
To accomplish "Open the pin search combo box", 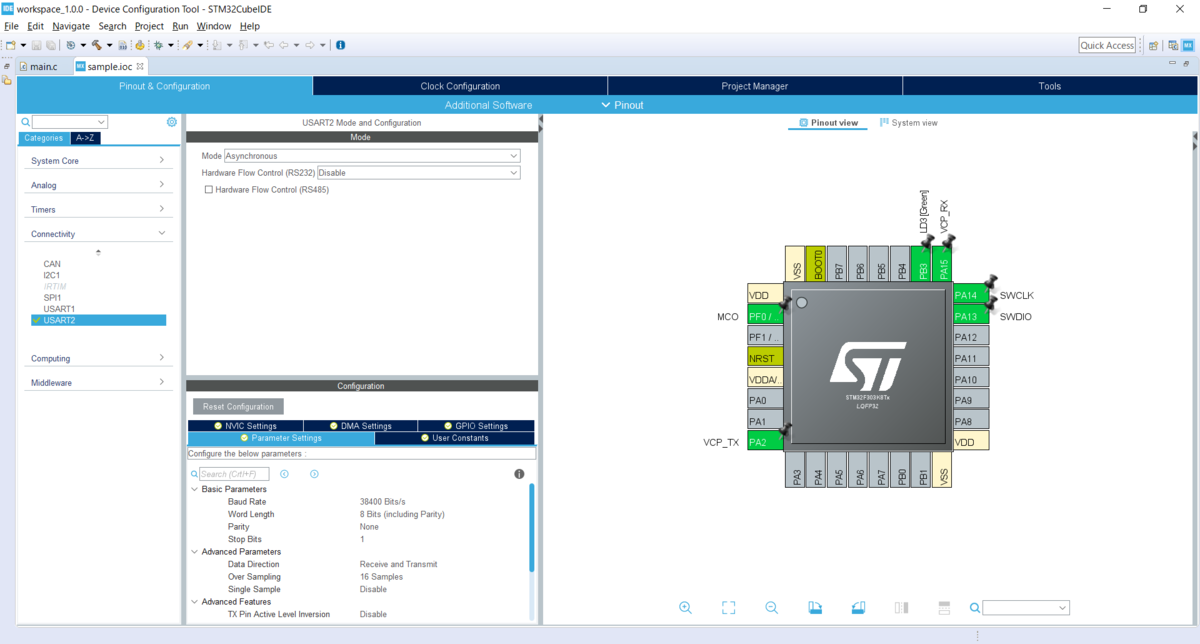I will tap(1026, 608).
